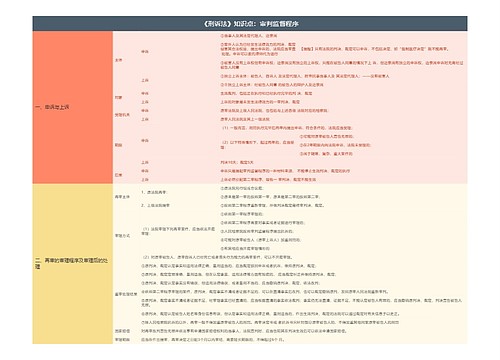
Task: Click the '后果' node
Action: [x=118, y=175]
